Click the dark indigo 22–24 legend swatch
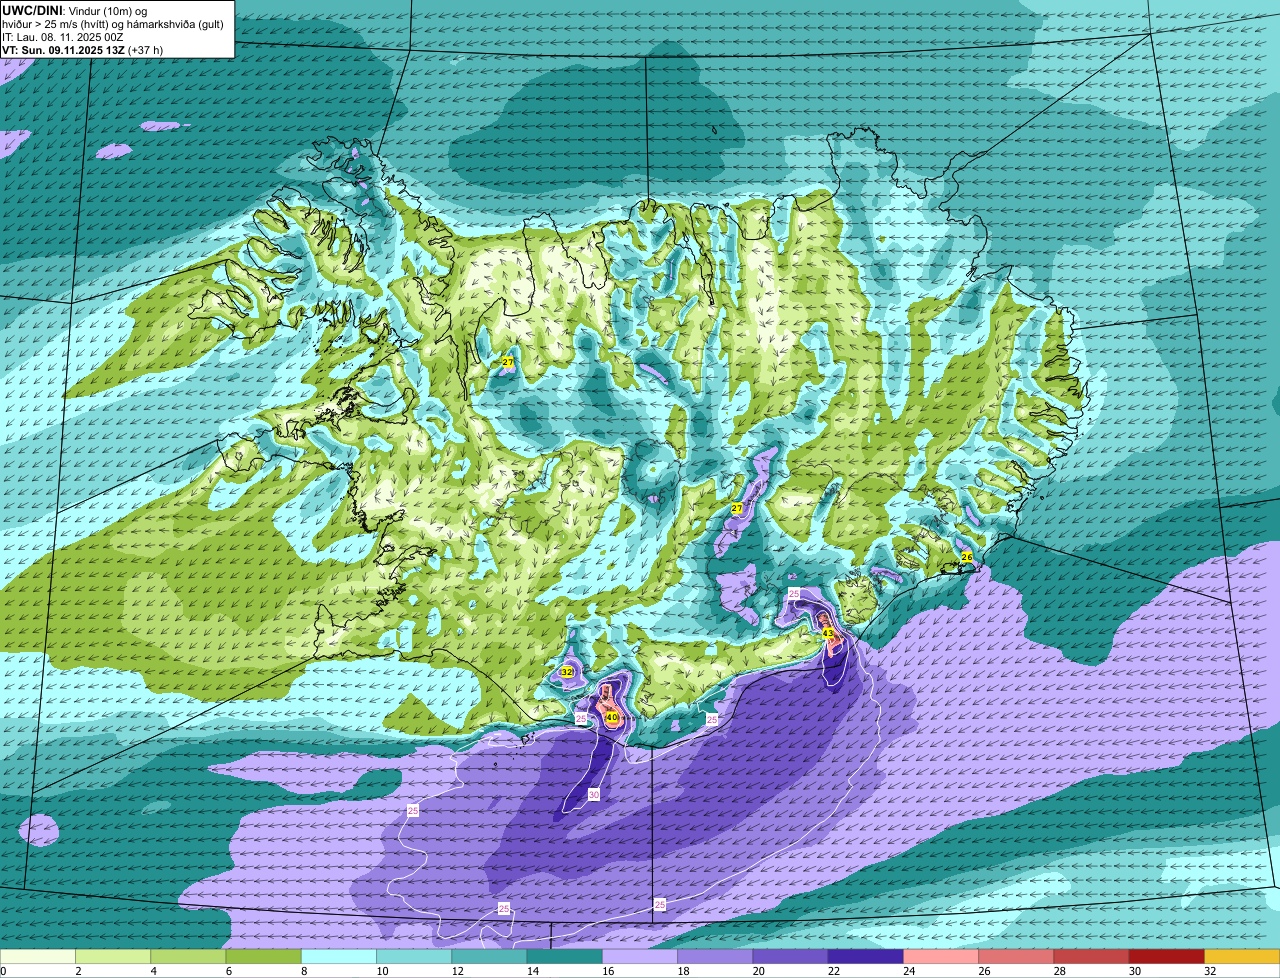 pyautogui.click(x=866, y=957)
